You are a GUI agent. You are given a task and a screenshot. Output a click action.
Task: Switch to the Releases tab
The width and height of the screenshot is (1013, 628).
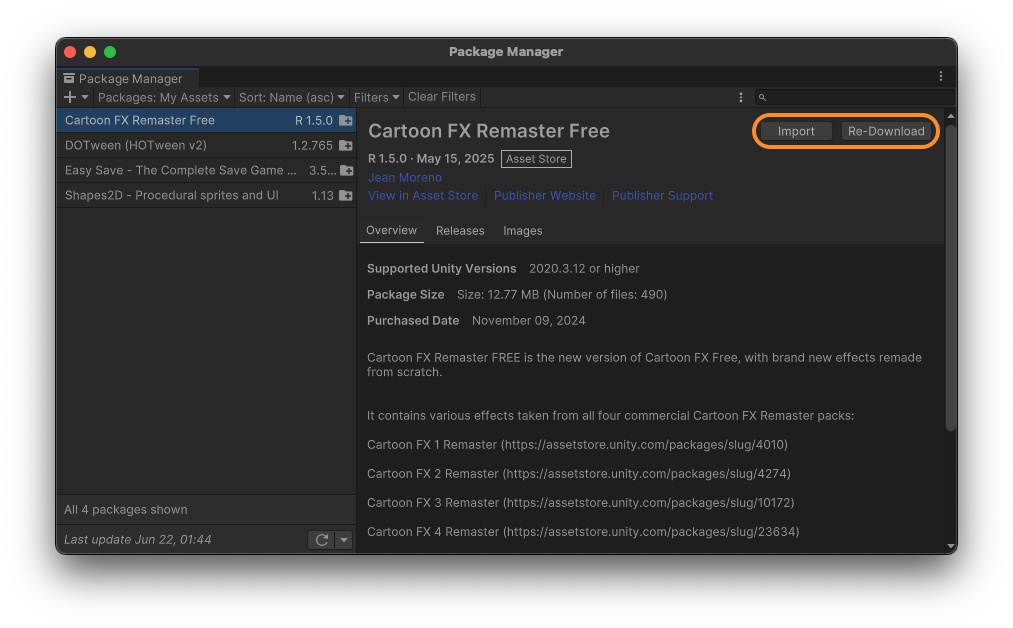tap(460, 231)
